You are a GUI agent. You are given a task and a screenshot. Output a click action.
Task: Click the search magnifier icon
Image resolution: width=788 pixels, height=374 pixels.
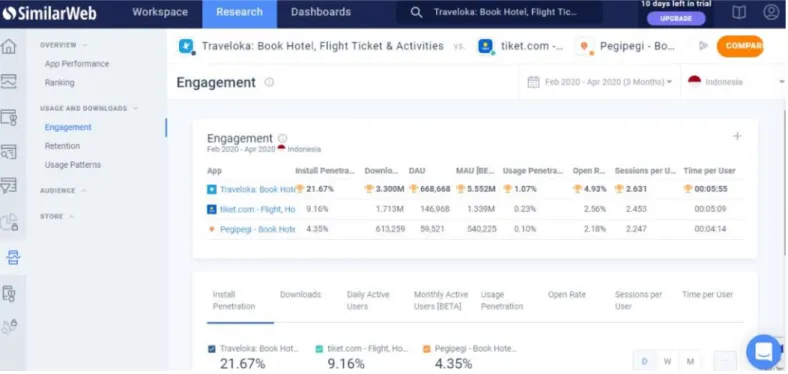pyautogui.click(x=416, y=13)
